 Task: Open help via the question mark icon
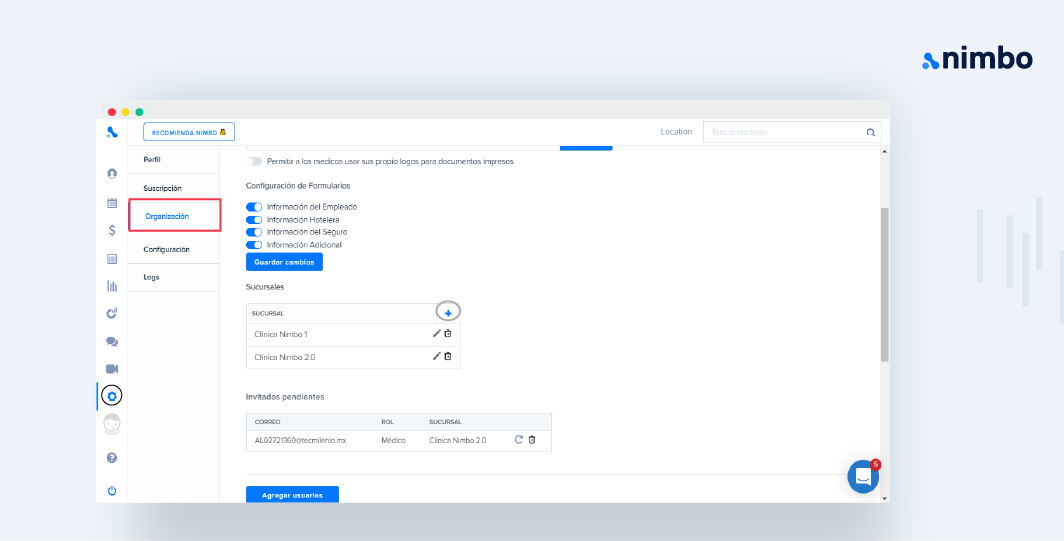pos(112,458)
